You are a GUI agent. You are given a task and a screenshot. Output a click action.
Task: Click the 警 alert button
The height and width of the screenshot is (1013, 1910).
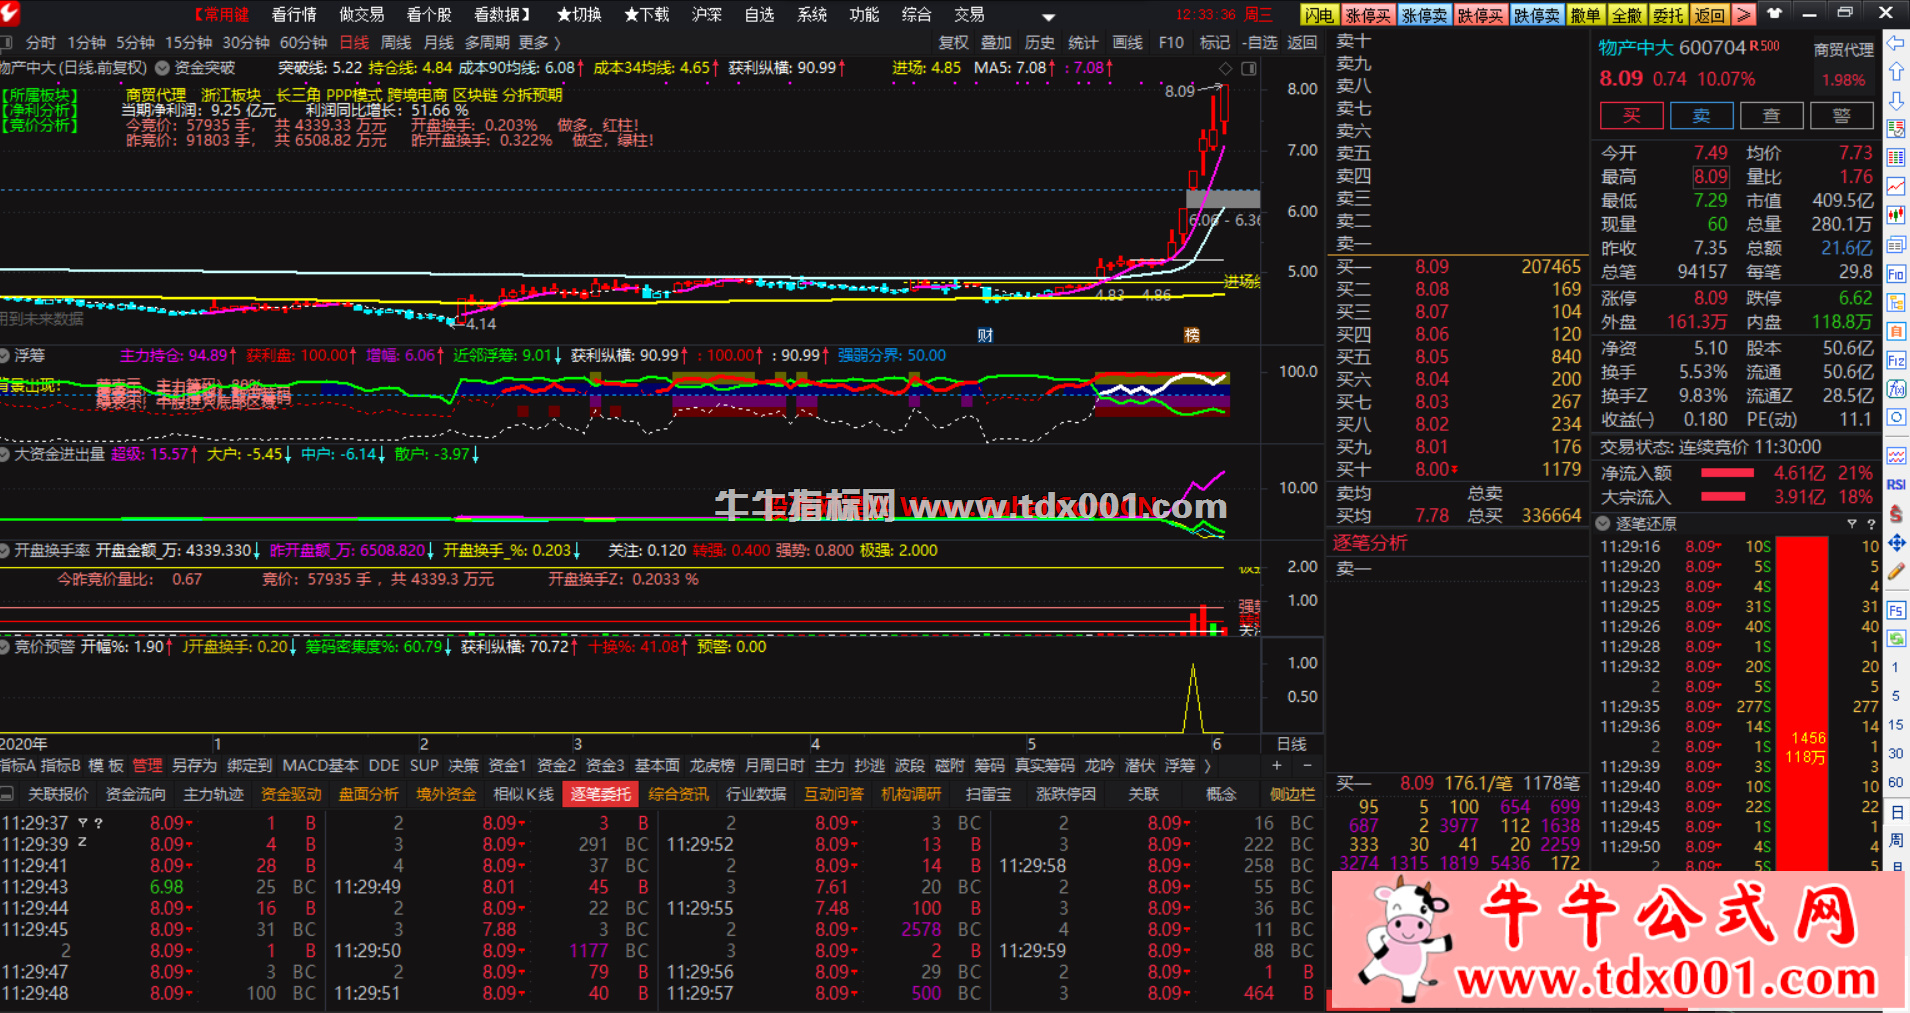tap(1841, 115)
